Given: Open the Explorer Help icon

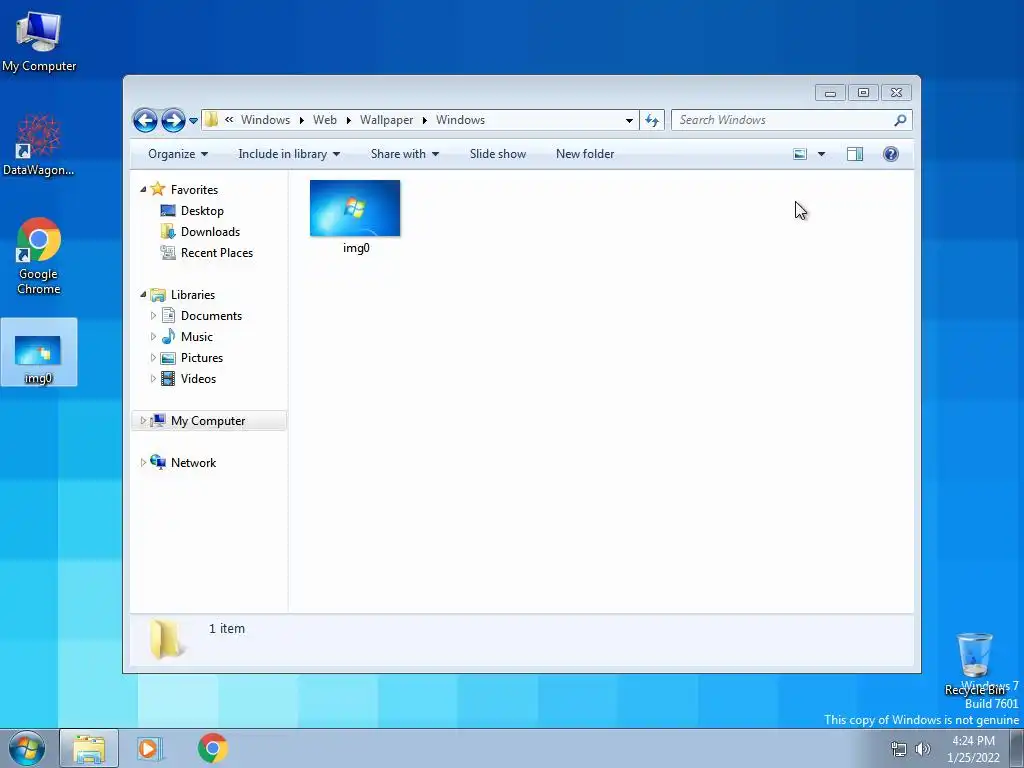Looking at the screenshot, I should [890, 154].
